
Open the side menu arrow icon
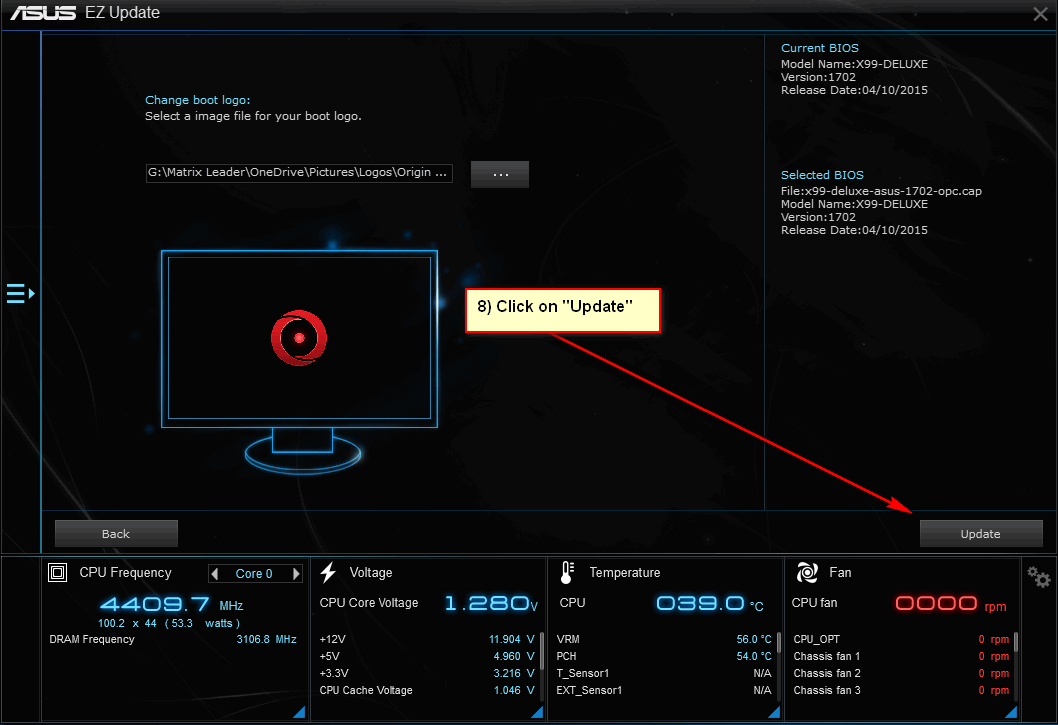20,294
